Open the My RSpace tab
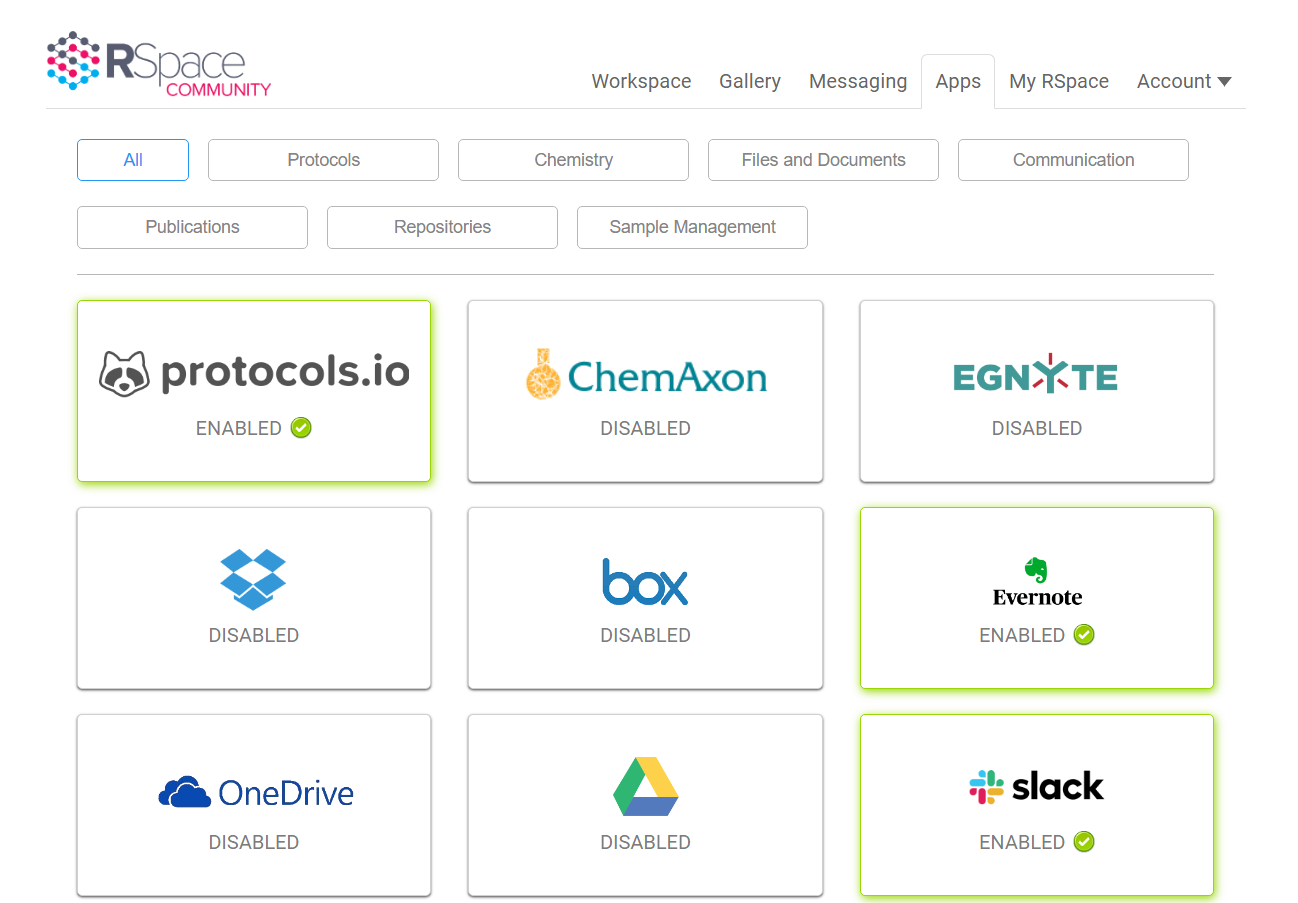 [x=1059, y=81]
